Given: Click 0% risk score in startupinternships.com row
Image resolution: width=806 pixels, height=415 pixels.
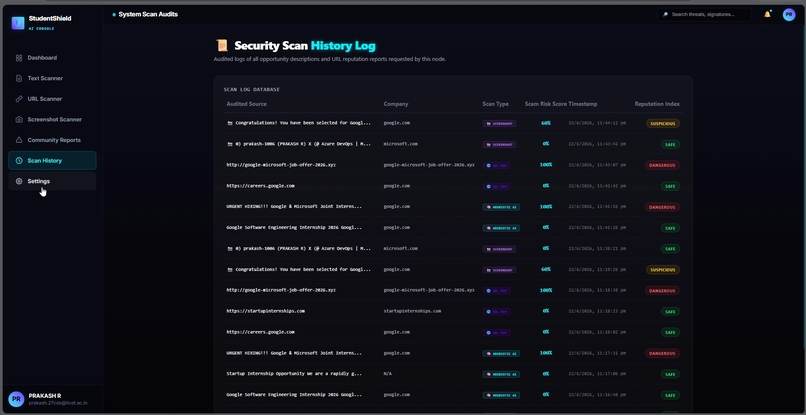Looking at the screenshot, I should [x=546, y=311].
